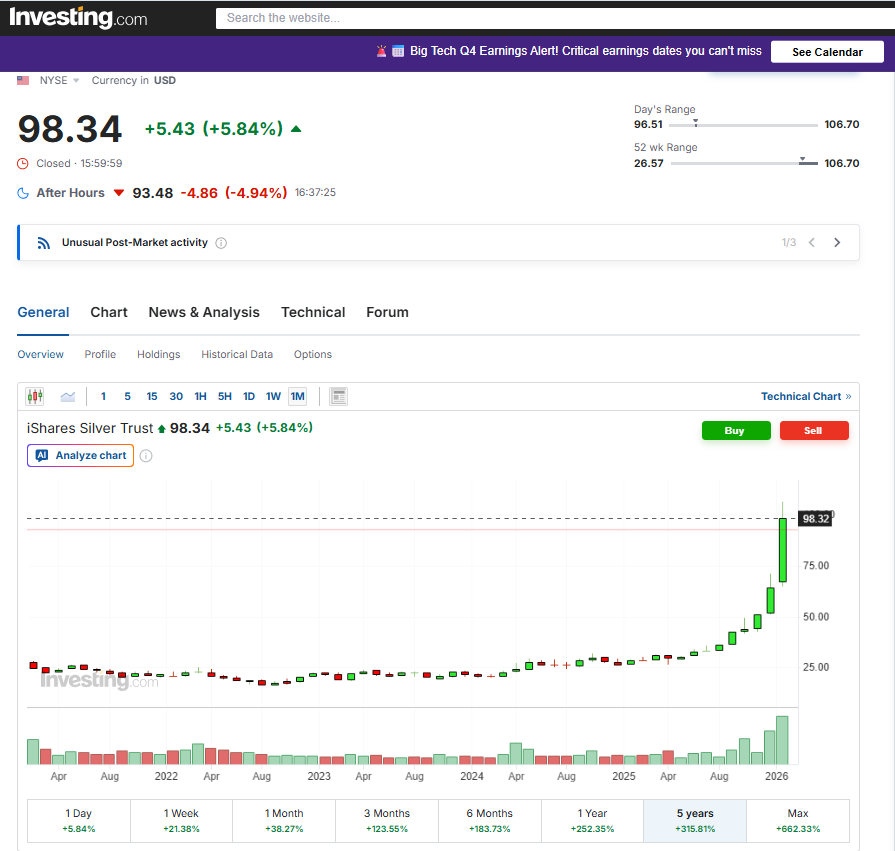Set chart interval to 15 minutes
Image resolution: width=895 pixels, height=851 pixels.
[151, 396]
